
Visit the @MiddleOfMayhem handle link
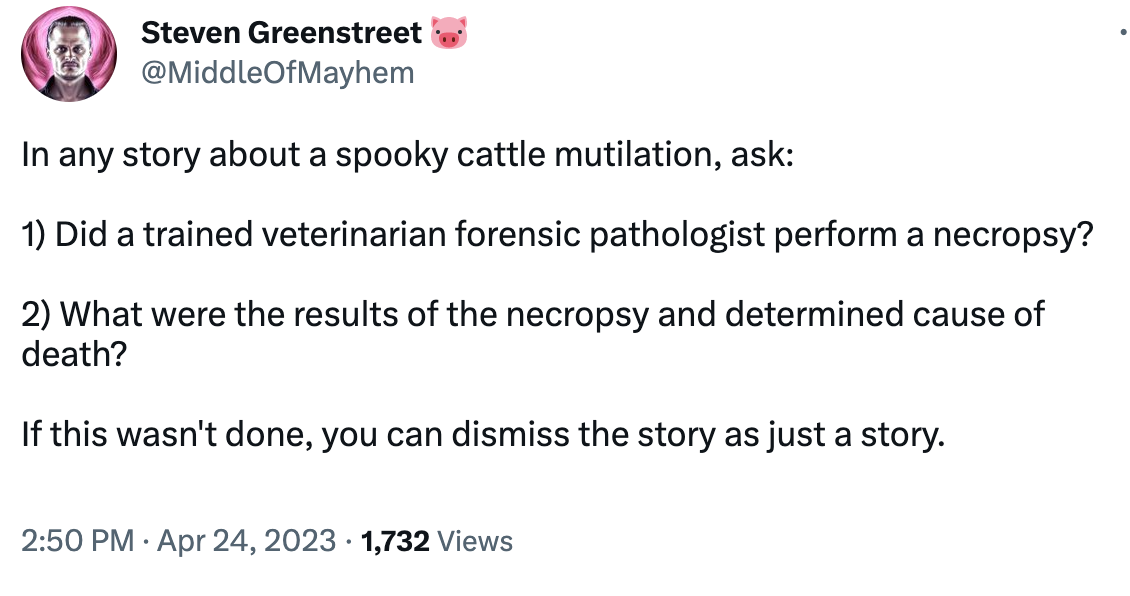pyautogui.click(x=277, y=73)
